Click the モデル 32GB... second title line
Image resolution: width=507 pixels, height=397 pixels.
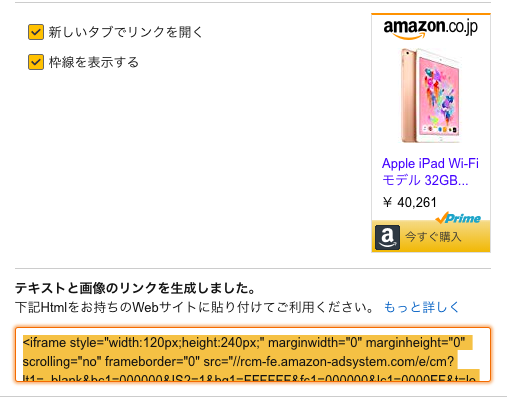pos(425,180)
